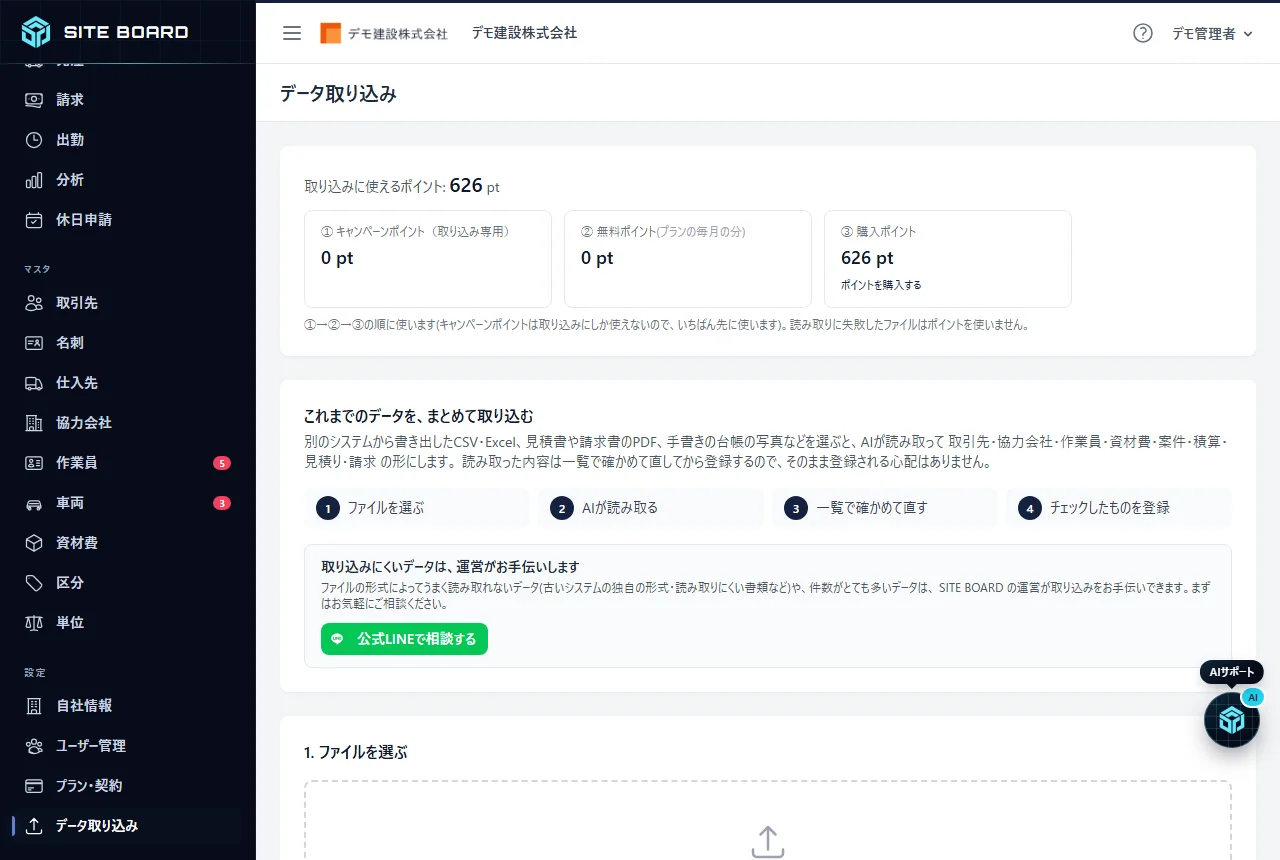Click the 公式LINEで相談する button
The height and width of the screenshot is (860, 1280).
pos(404,639)
